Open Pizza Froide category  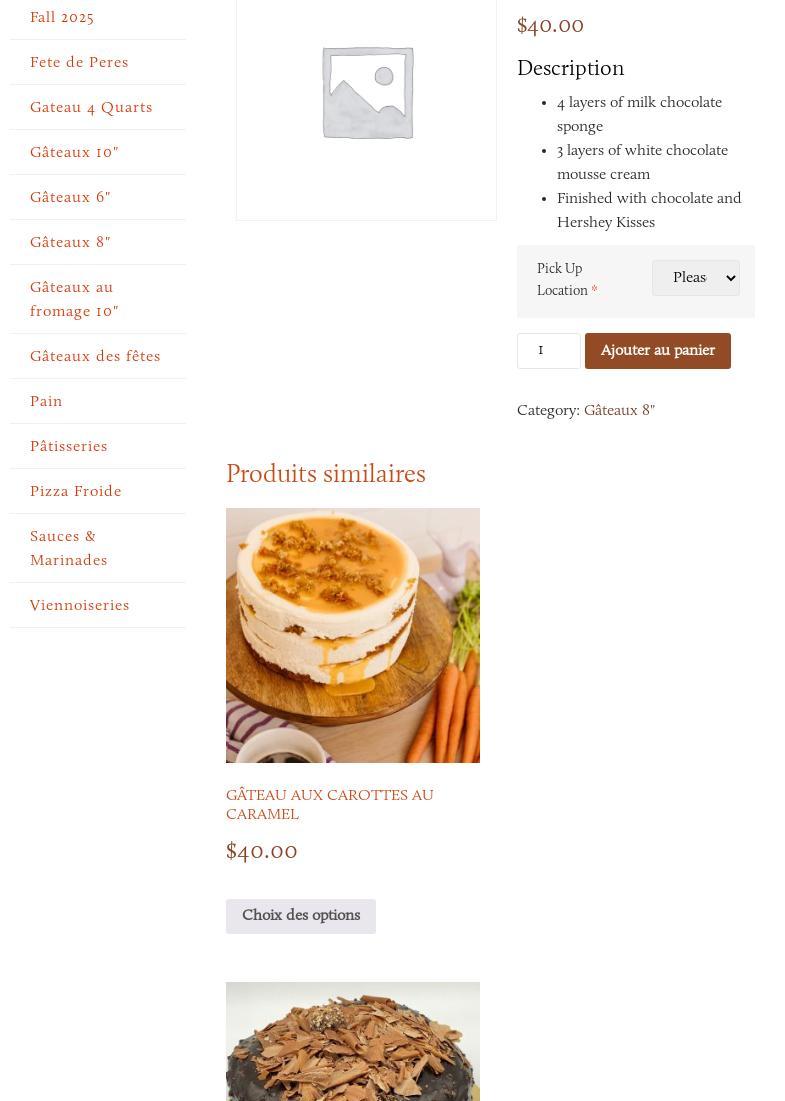[76, 491]
